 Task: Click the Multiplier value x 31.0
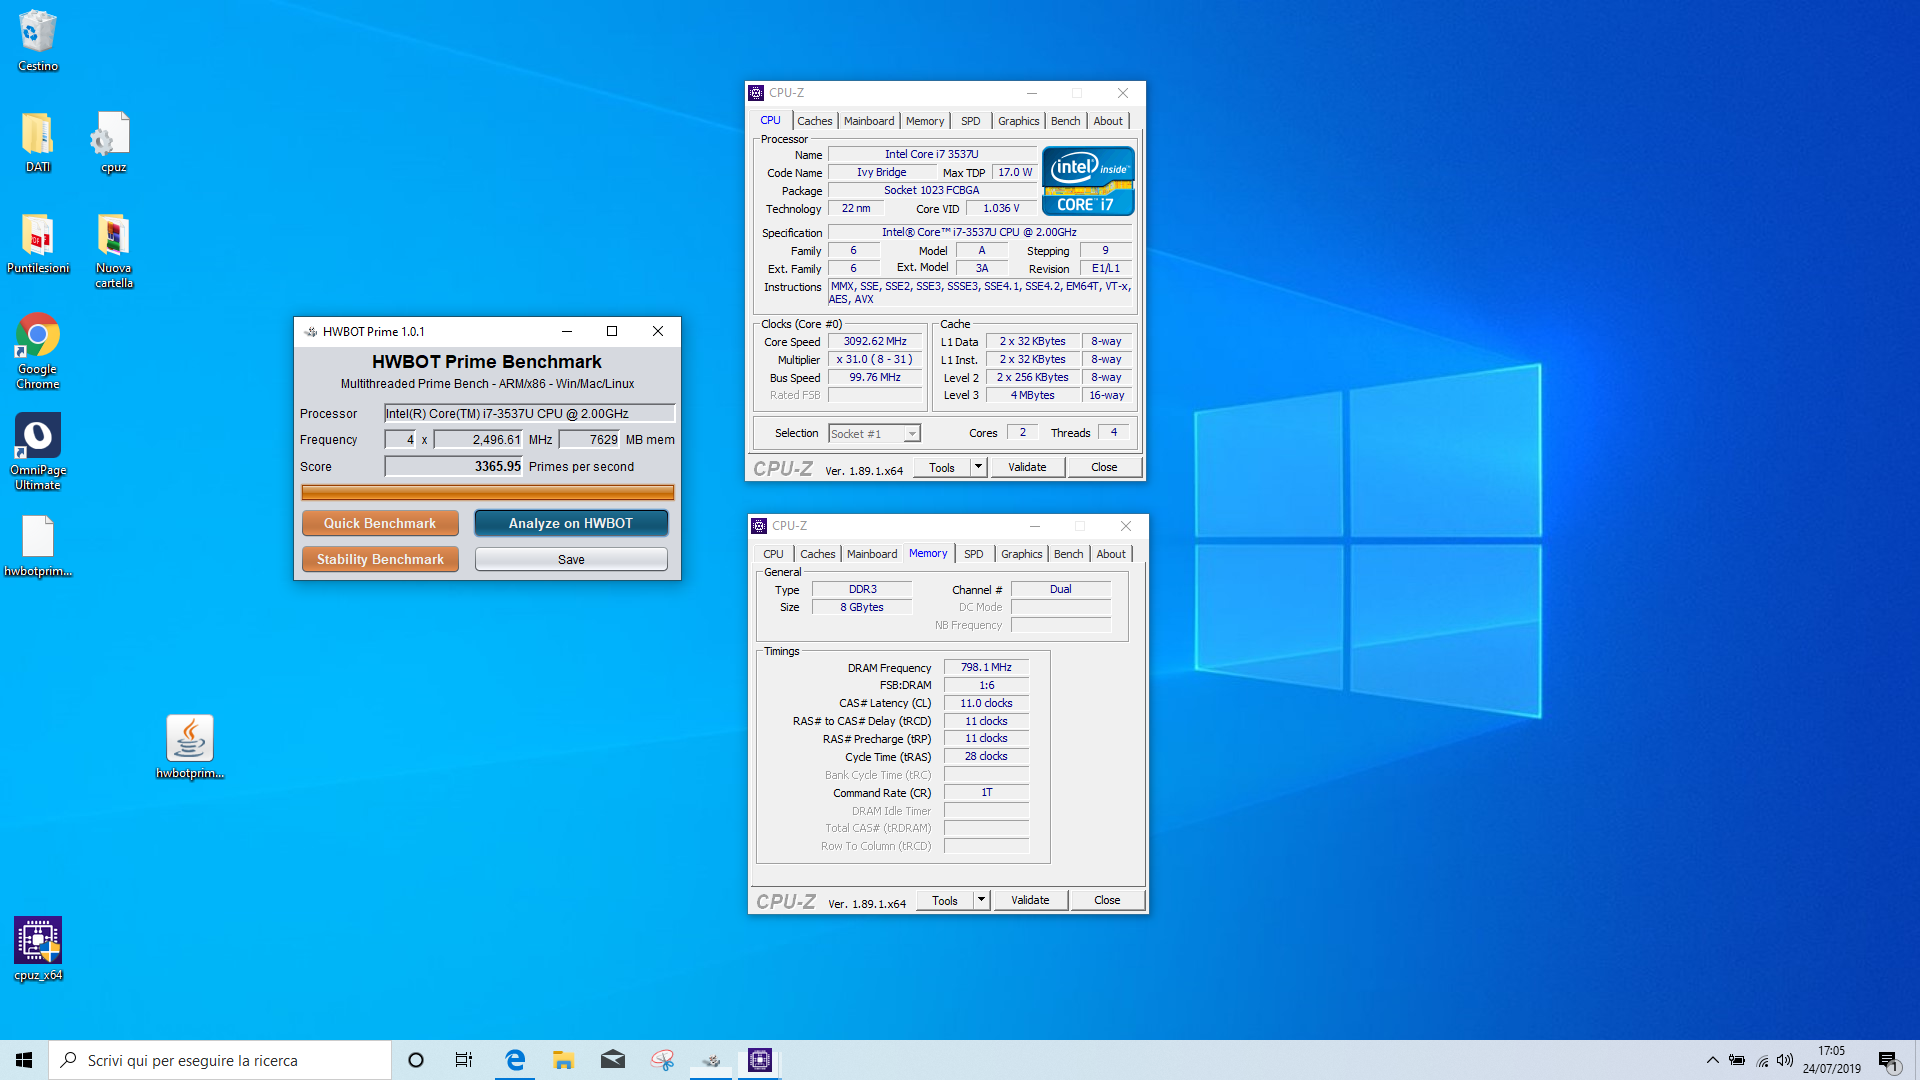[x=875, y=359]
